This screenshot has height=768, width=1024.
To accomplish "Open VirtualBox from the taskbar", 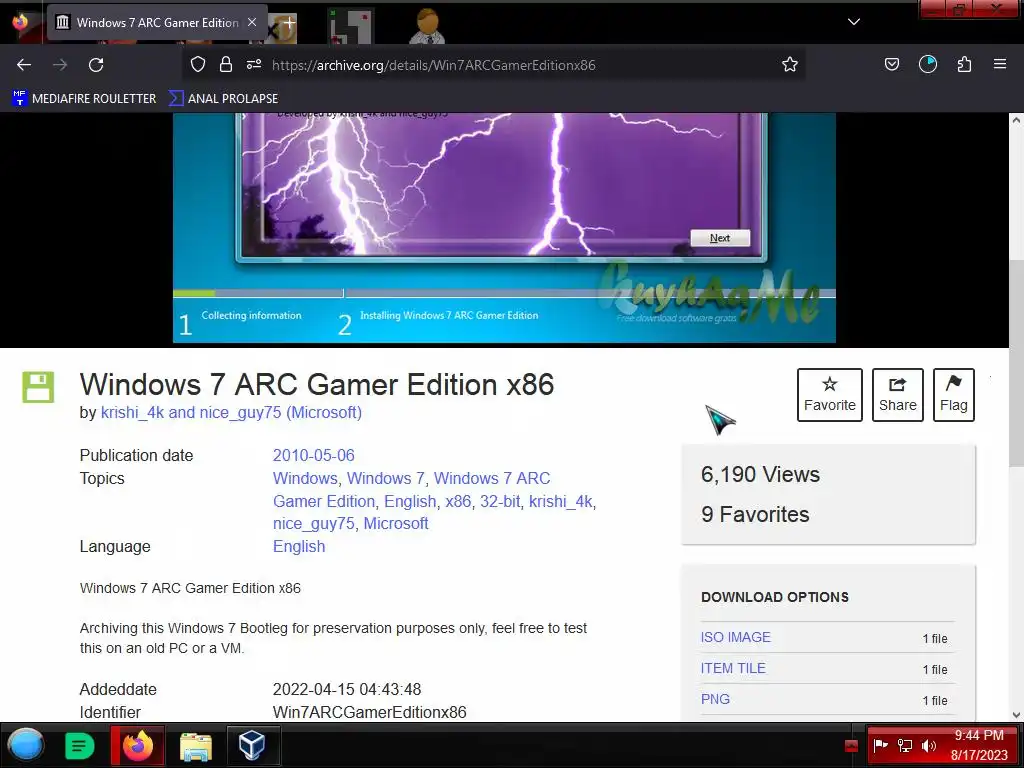I will 251,745.
